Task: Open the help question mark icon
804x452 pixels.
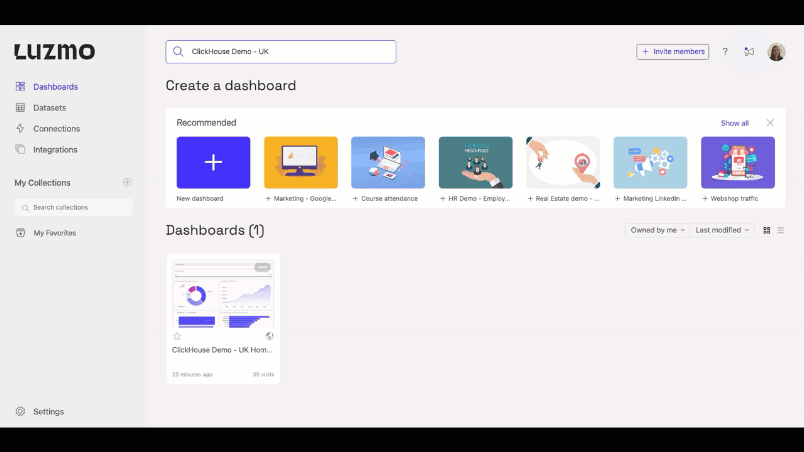Action: tap(725, 52)
